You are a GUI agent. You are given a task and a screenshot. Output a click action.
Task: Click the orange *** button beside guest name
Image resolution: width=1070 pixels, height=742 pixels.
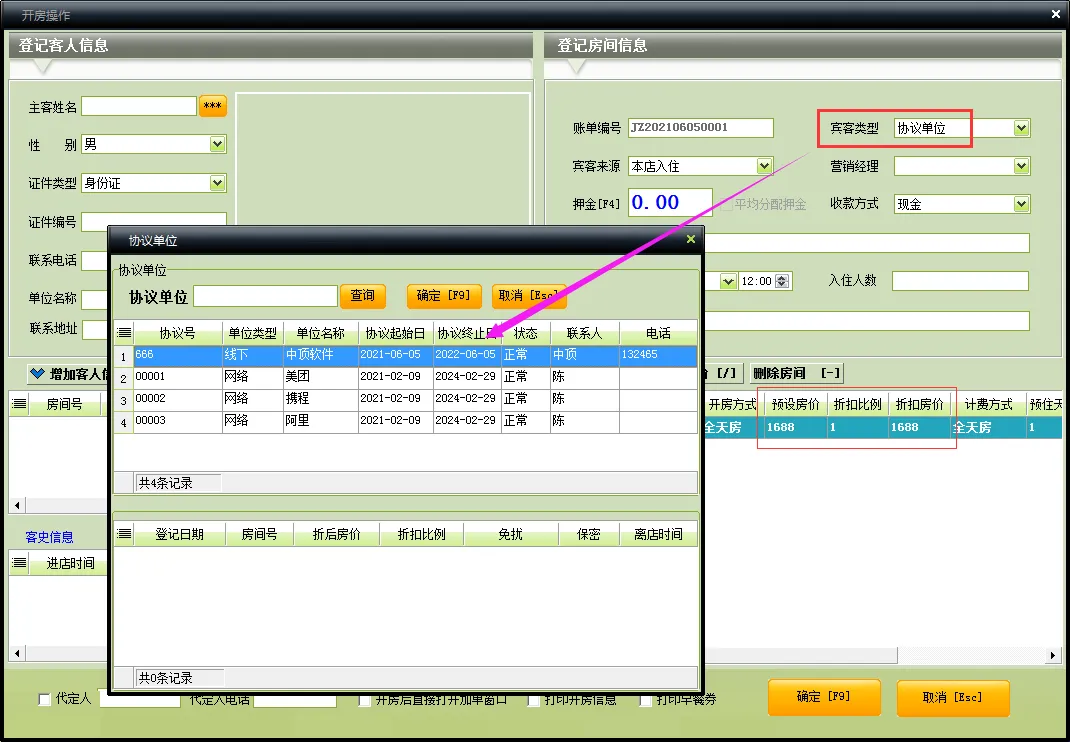[212, 106]
